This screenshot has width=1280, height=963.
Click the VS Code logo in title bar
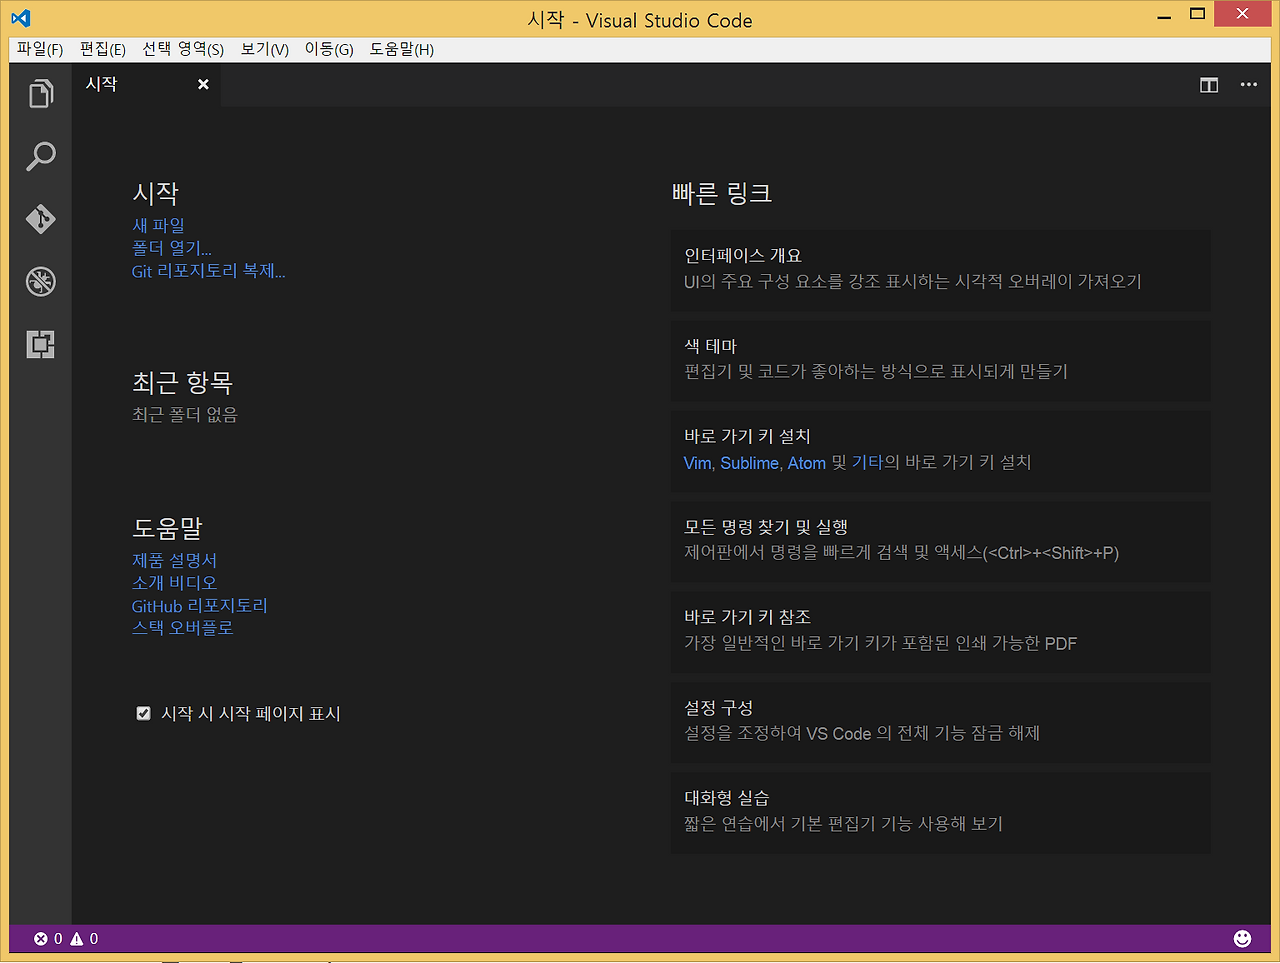(20, 18)
